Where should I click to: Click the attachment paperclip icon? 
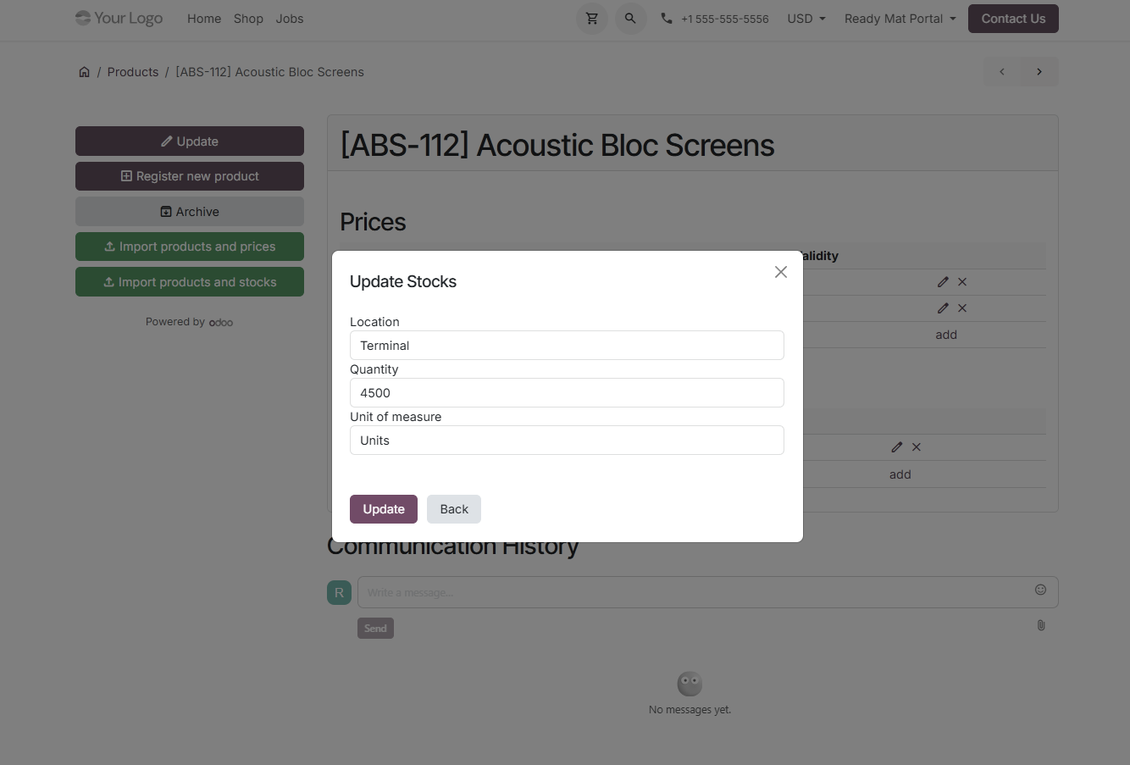tap(1041, 625)
